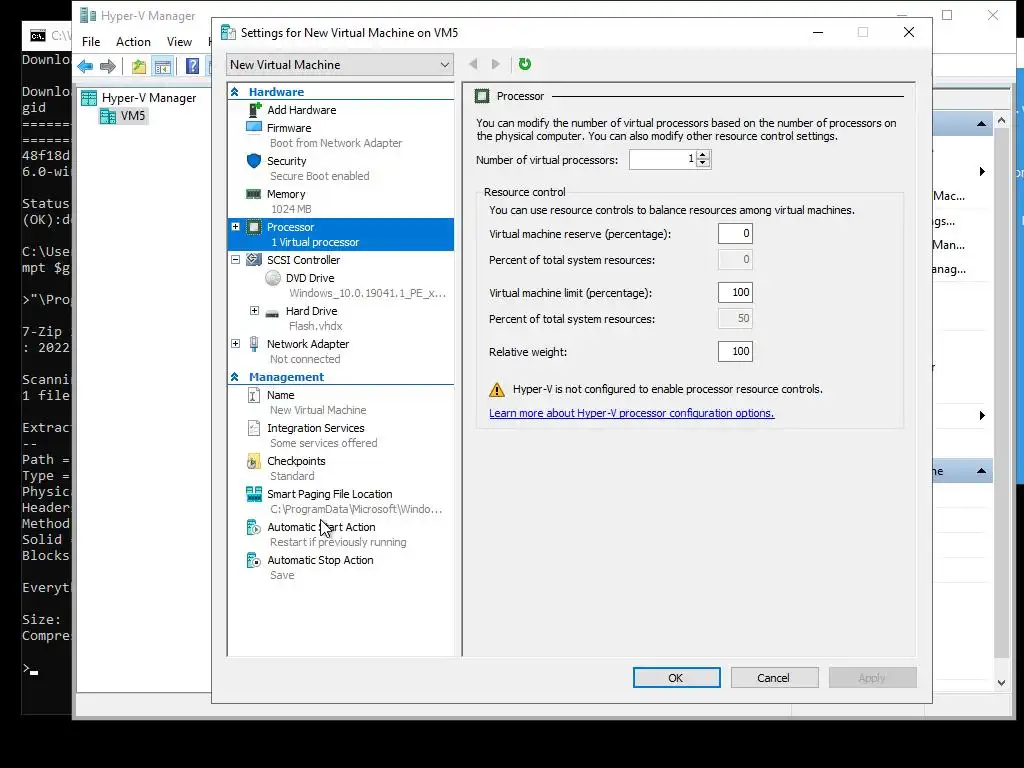The width and height of the screenshot is (1024, 768).
Task: Click the Checkpoints icon
Action: click(x=253, y=461)
